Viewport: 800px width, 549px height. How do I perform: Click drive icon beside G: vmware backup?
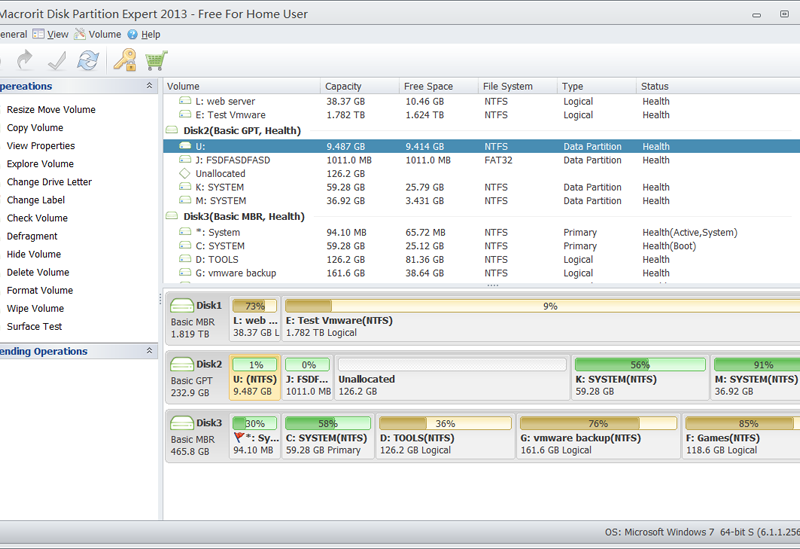pos(185,272)
